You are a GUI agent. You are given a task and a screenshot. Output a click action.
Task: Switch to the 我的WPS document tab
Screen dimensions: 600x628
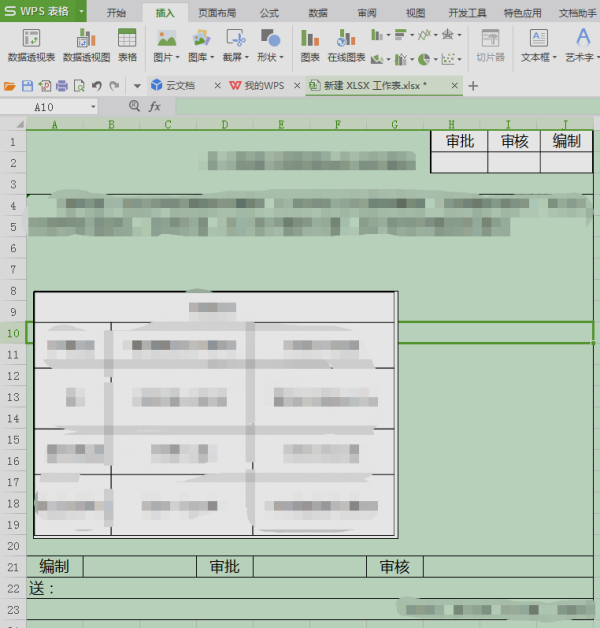[264, 86]
